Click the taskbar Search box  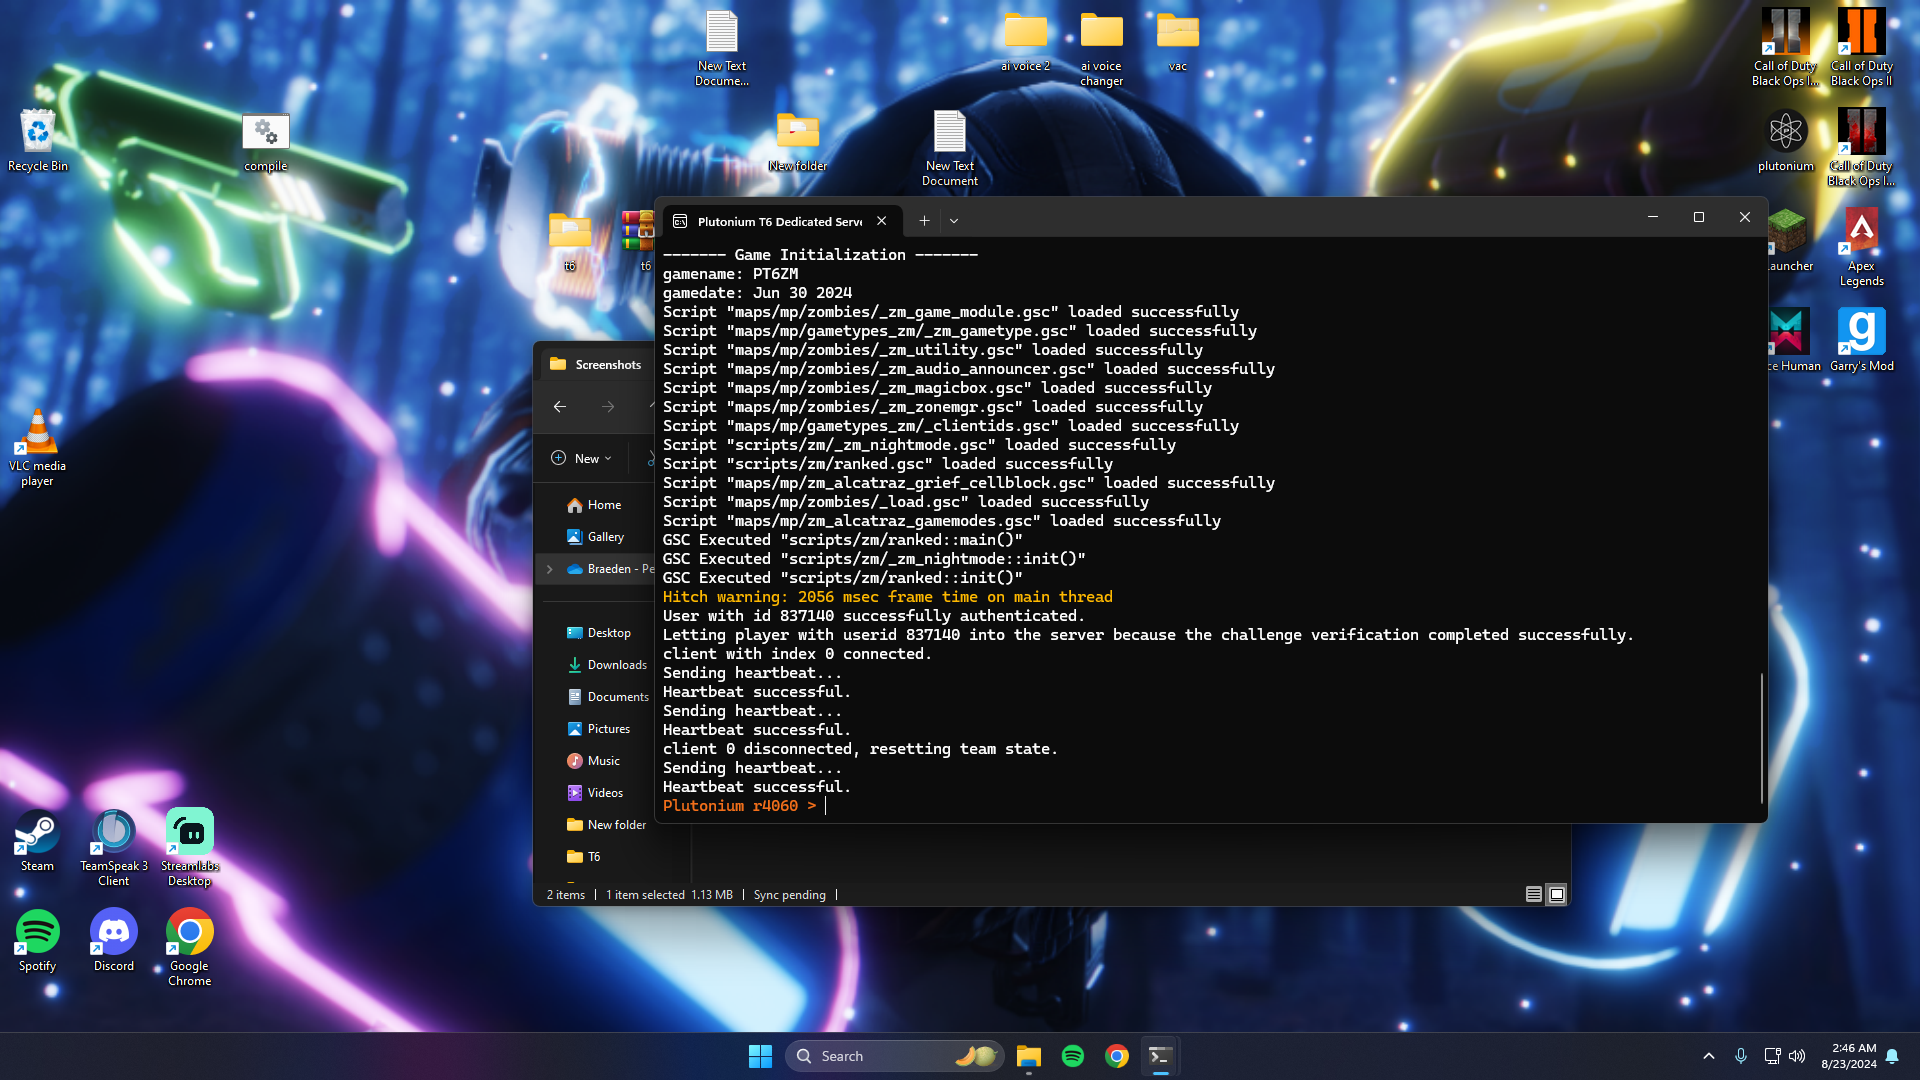[894, 1056]
